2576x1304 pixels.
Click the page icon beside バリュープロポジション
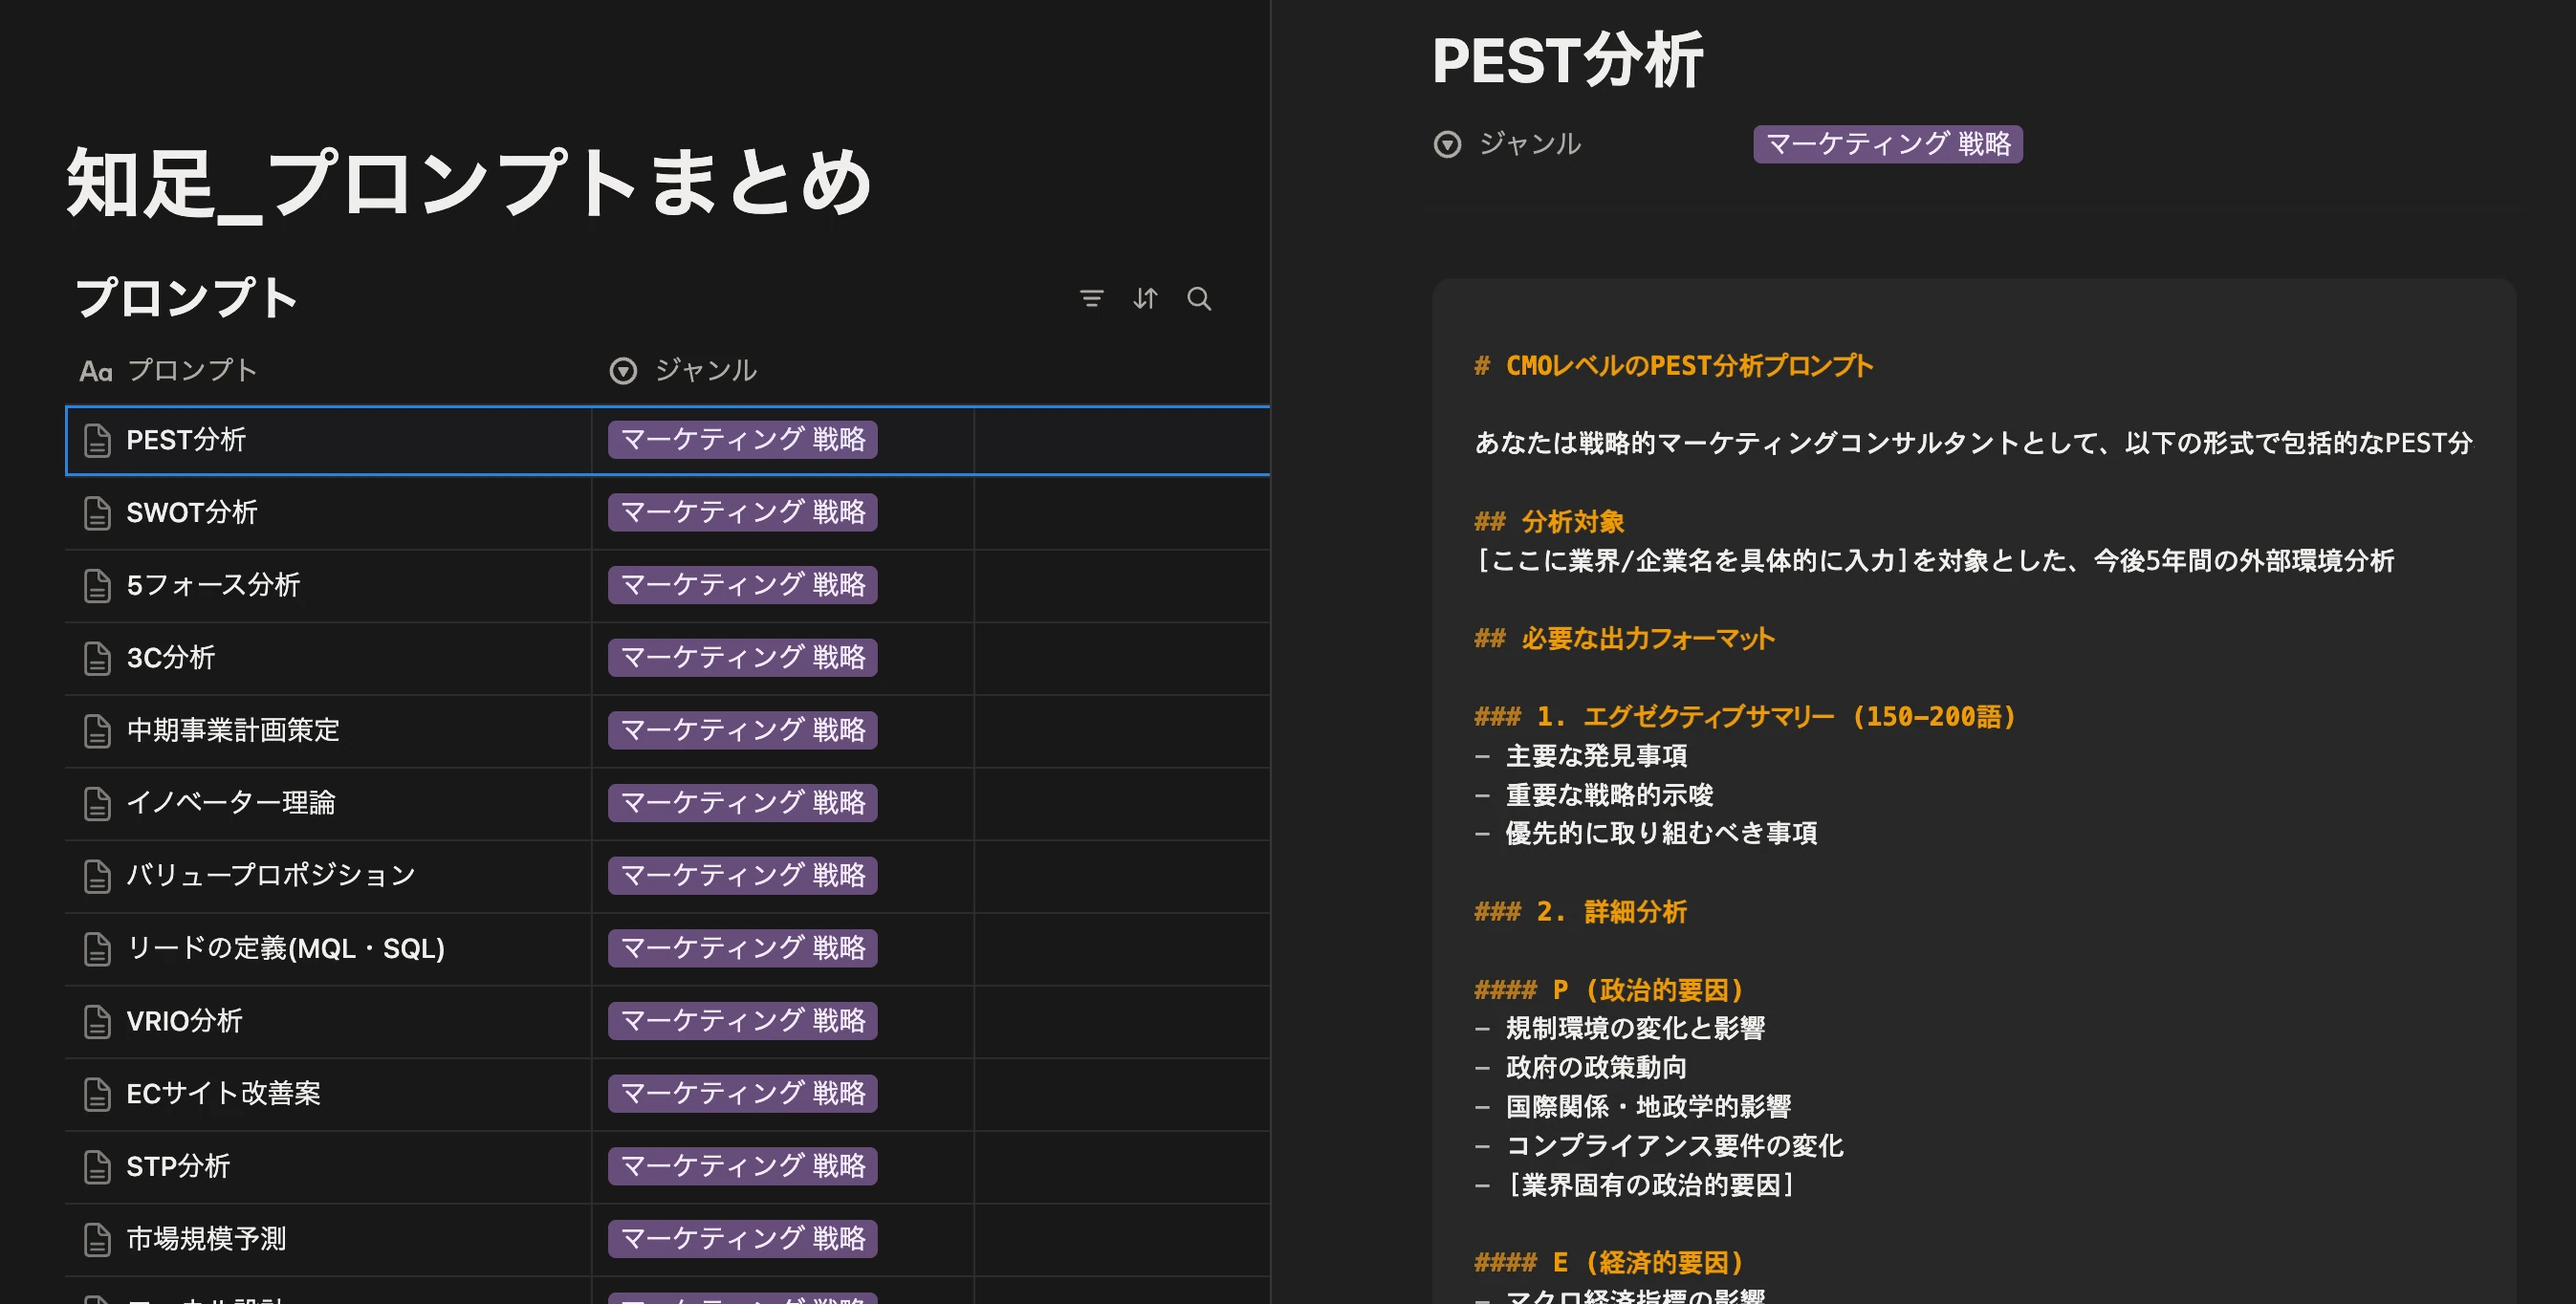point(97,876)
